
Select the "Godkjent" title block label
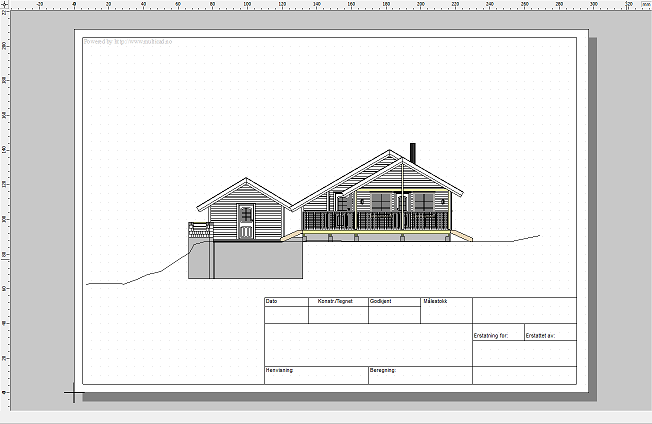(380, 301)
